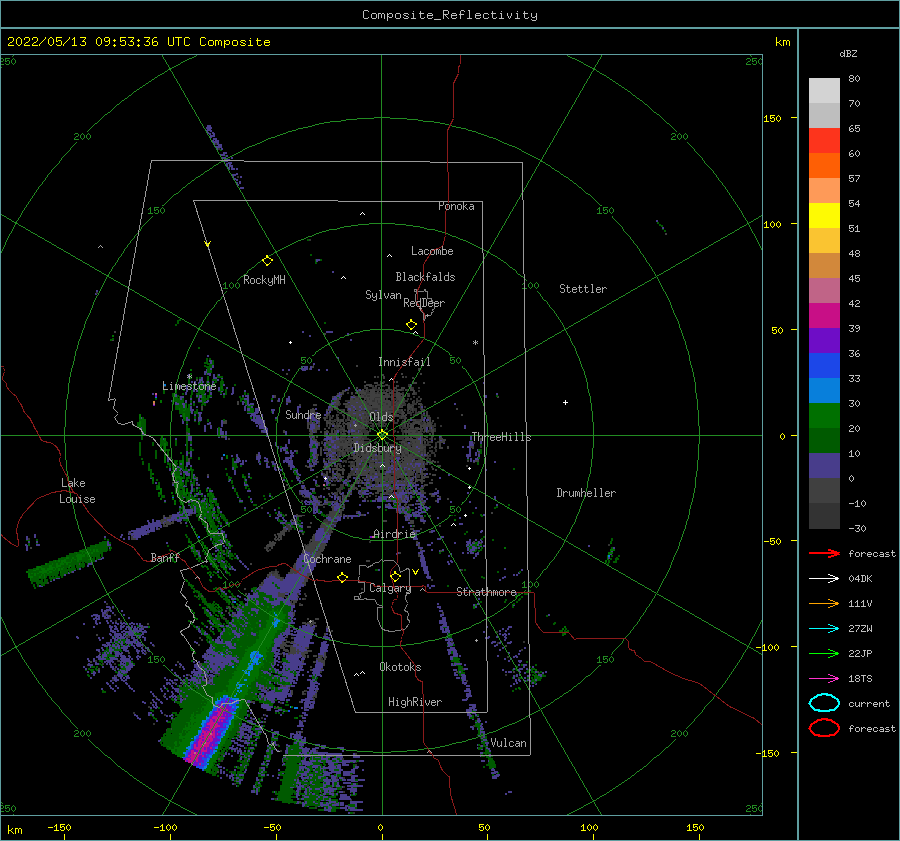Image resolution: width=900 pixels, height=841 pixels.
Task: Click the Limestone label
Action: pos(189,386)
